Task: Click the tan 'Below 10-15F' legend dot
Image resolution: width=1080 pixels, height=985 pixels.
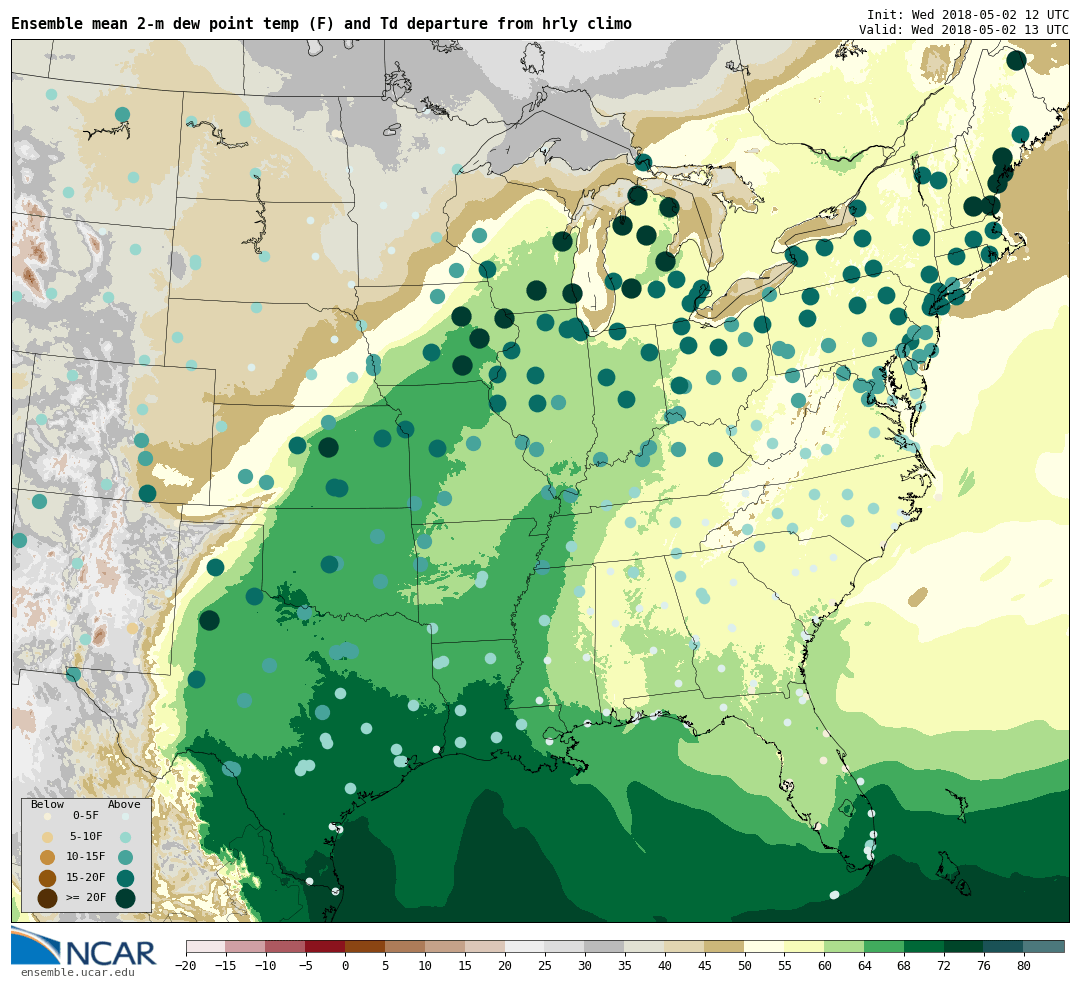Action: point(48,858)
